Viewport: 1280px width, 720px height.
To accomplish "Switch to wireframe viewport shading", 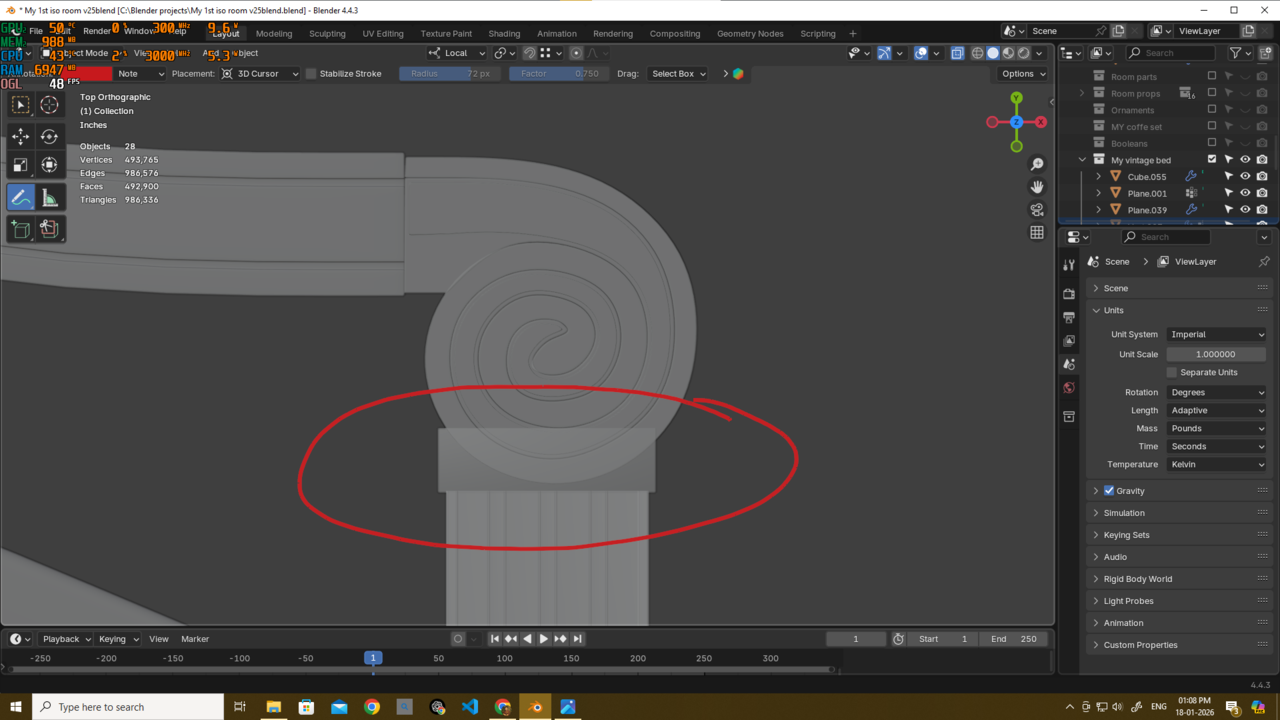I will (977, 53).
